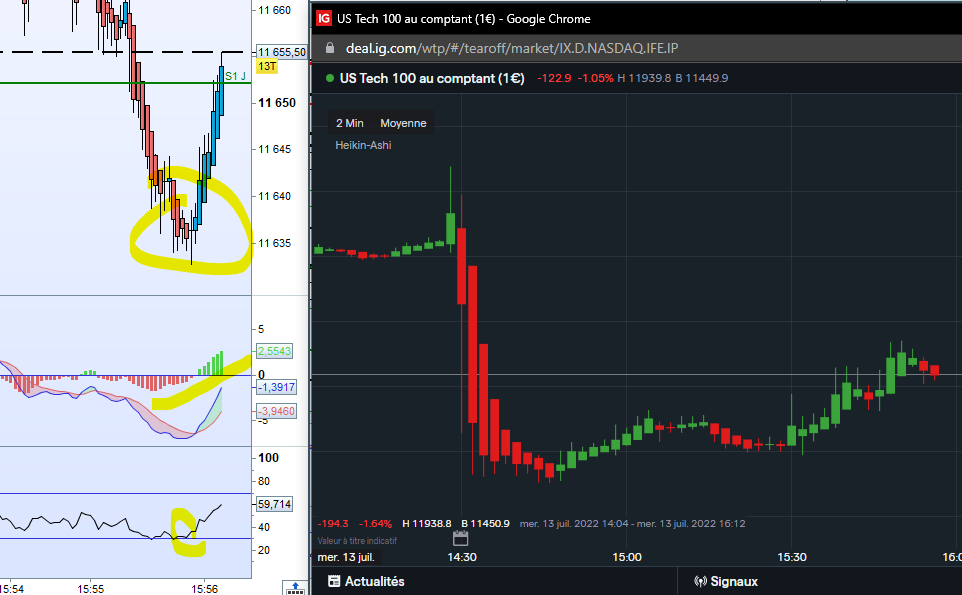Click the -3,9460 indicator value label

276,411
